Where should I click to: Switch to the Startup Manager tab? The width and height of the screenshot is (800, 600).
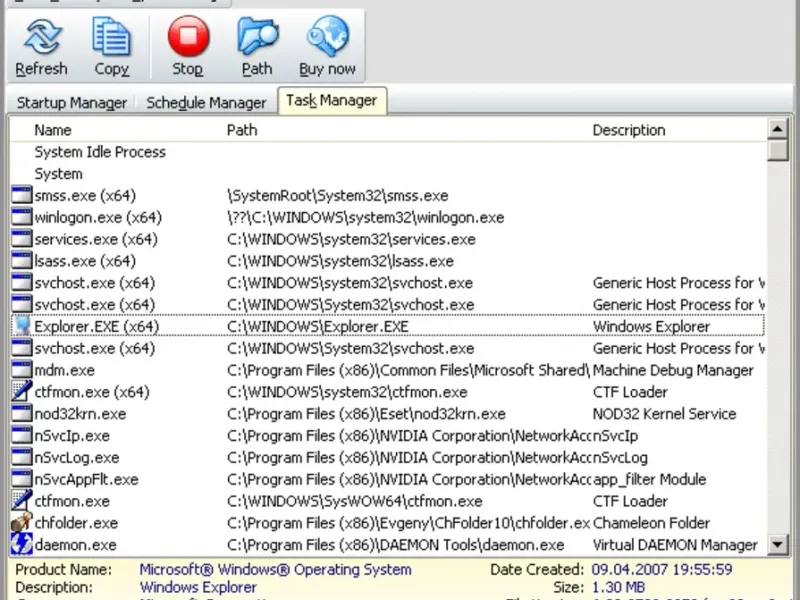tap(72, 103)
